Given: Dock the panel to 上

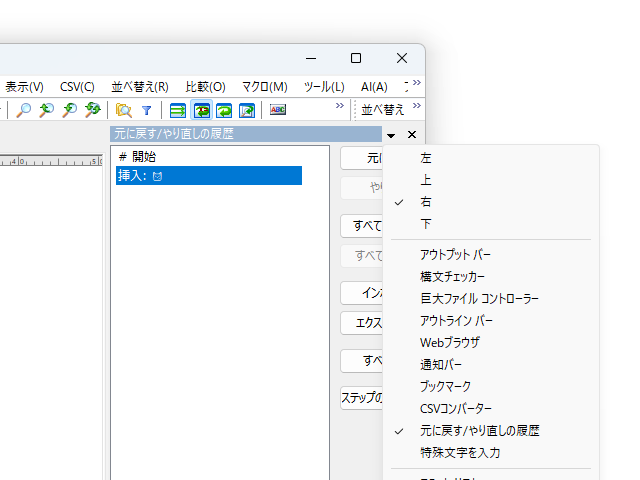Looking at the screenshot, I should 491,180.
